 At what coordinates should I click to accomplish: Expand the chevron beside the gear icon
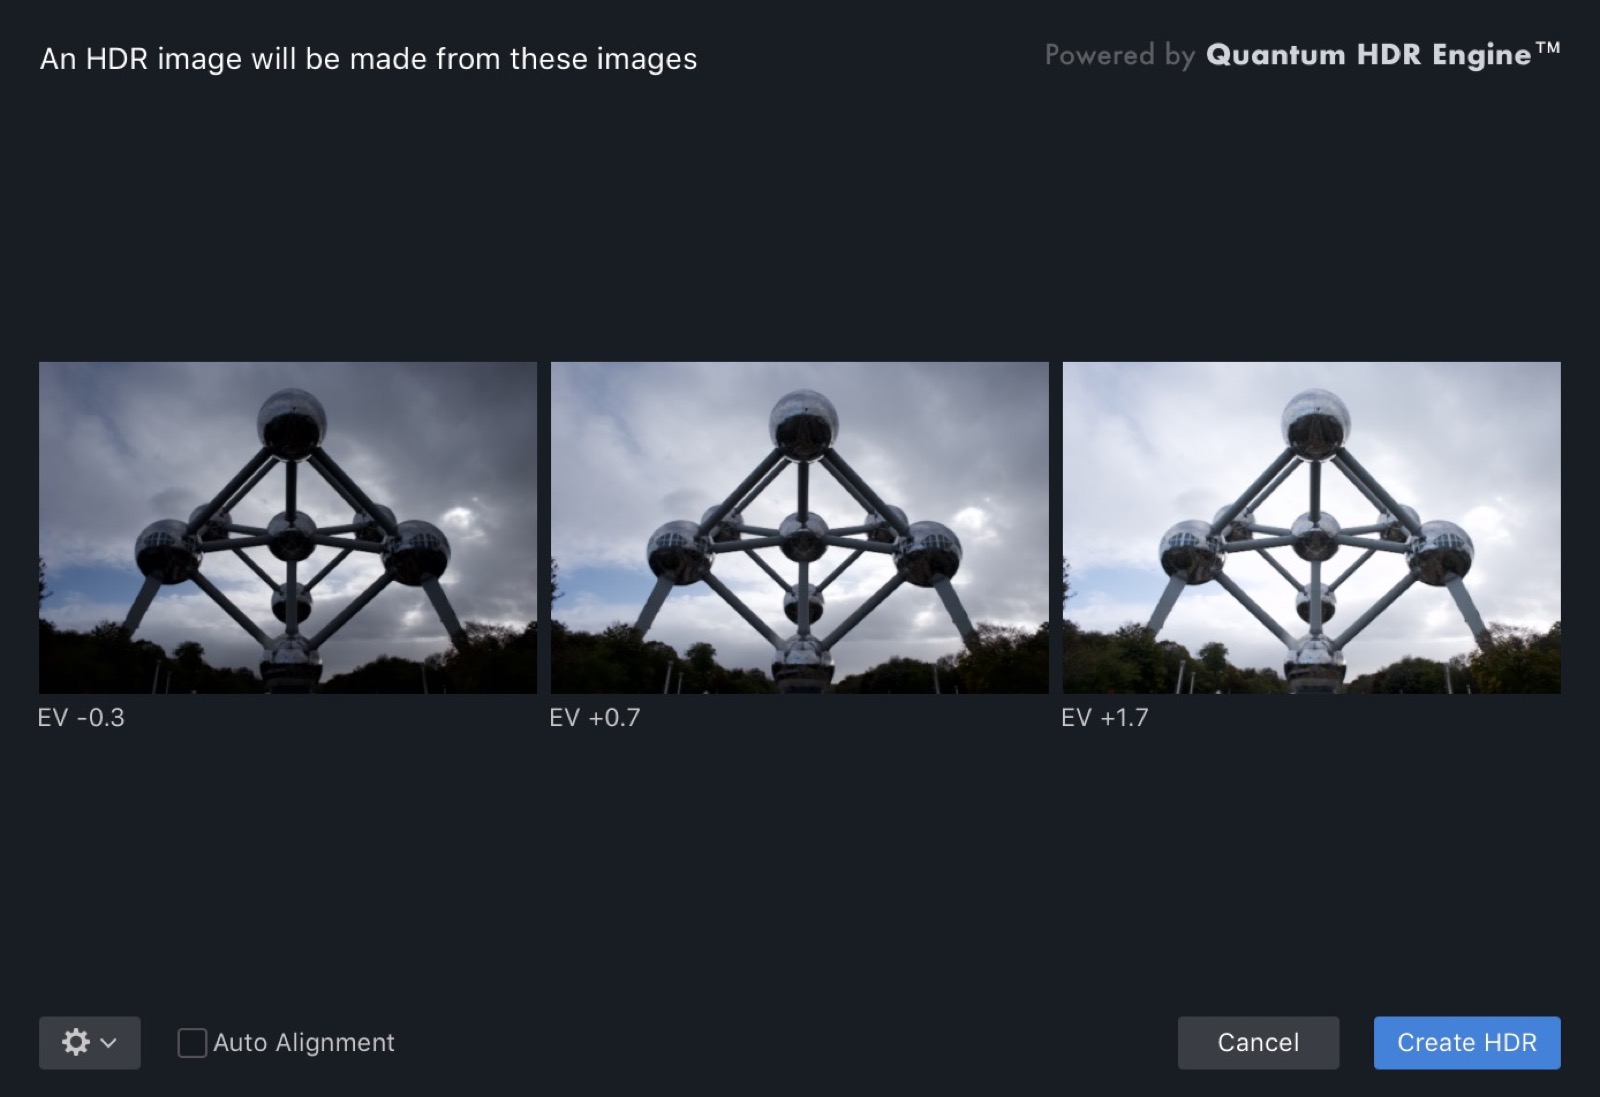click(x=109, y=1043)
